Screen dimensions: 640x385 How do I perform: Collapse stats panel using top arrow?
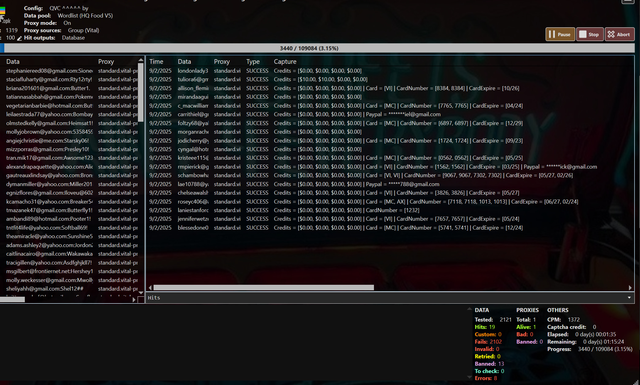coord(469,309)
